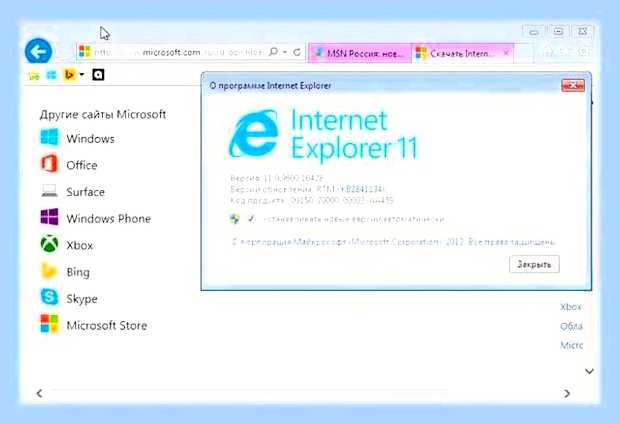Open the address bar autocomplete dropdown arrow
620x424 pixels.
pyautogui.click(x=285, y=52)
